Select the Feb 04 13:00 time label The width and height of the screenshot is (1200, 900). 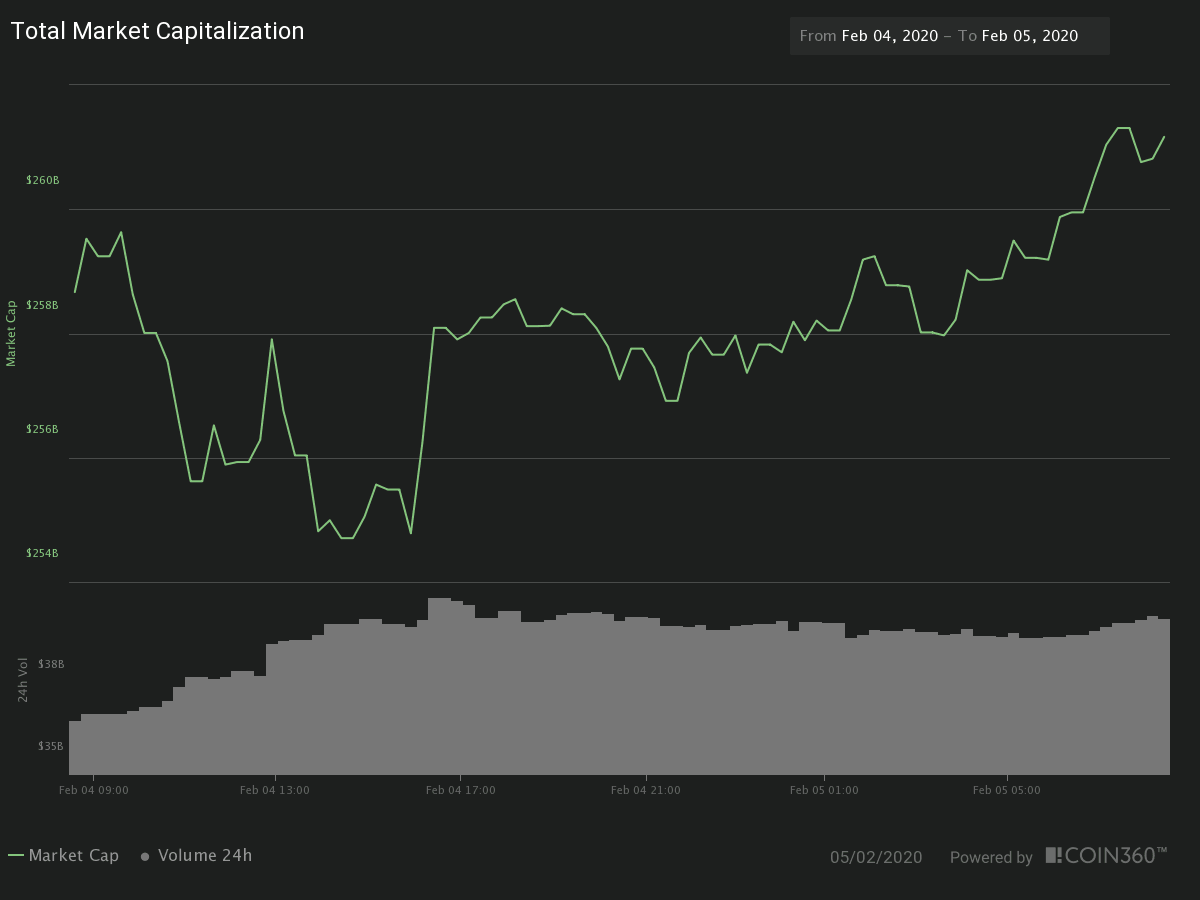pyautogui.click(x=275, y=790)
